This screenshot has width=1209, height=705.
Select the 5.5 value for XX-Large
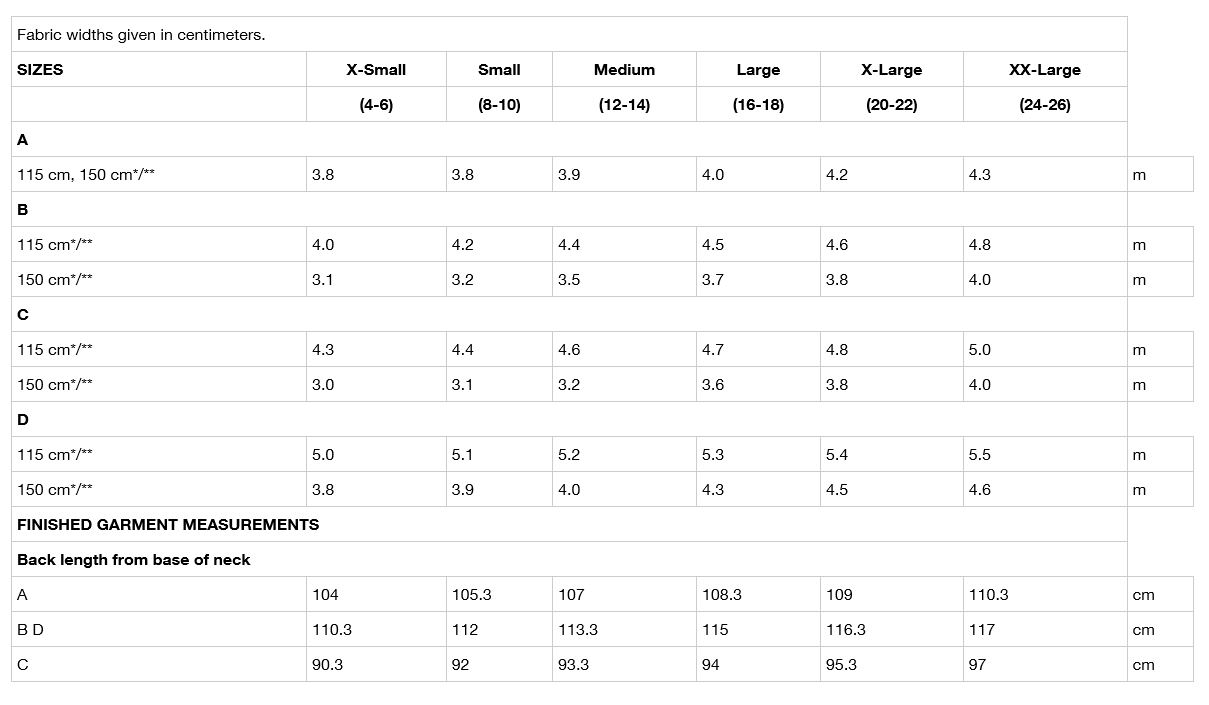coord(979,455)
